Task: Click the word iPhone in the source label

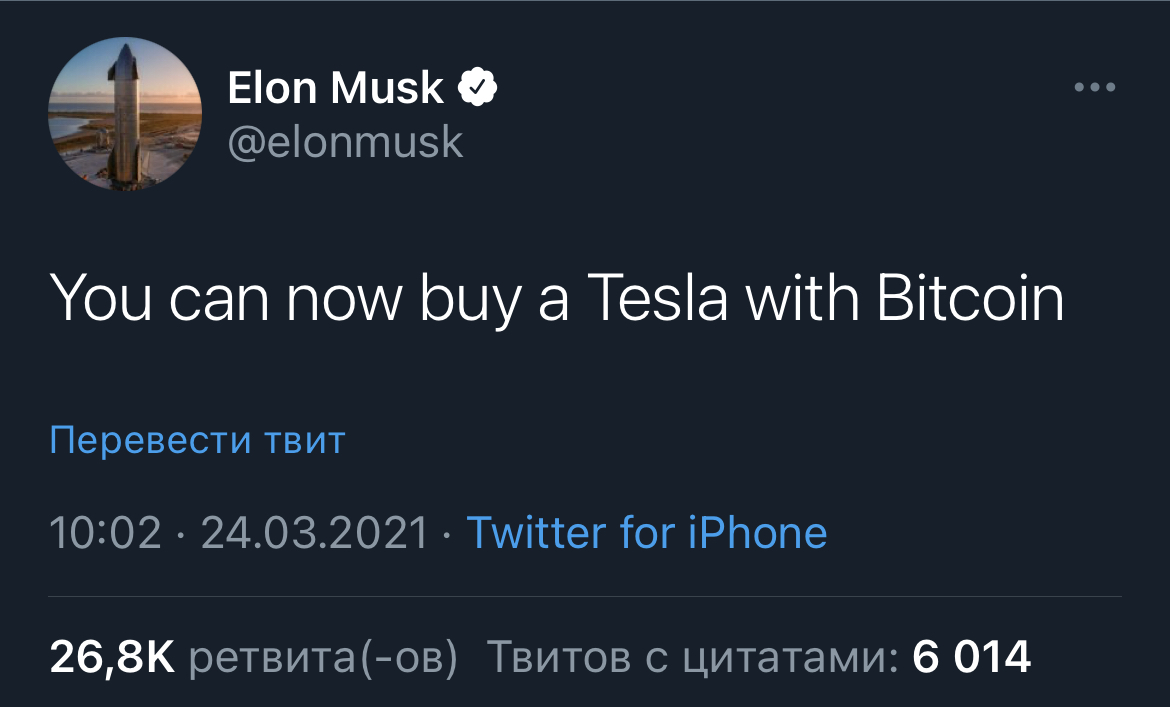Action: click(758, 533)
